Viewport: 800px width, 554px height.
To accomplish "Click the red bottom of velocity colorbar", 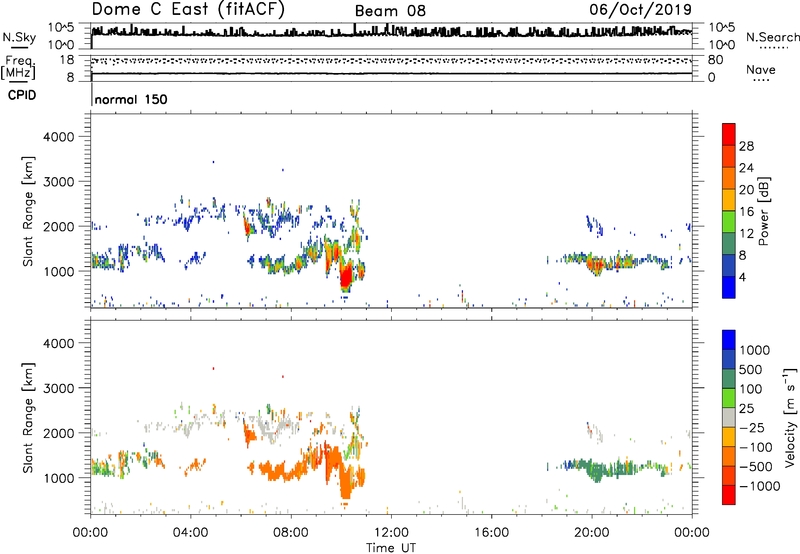I will pos(729,495).
